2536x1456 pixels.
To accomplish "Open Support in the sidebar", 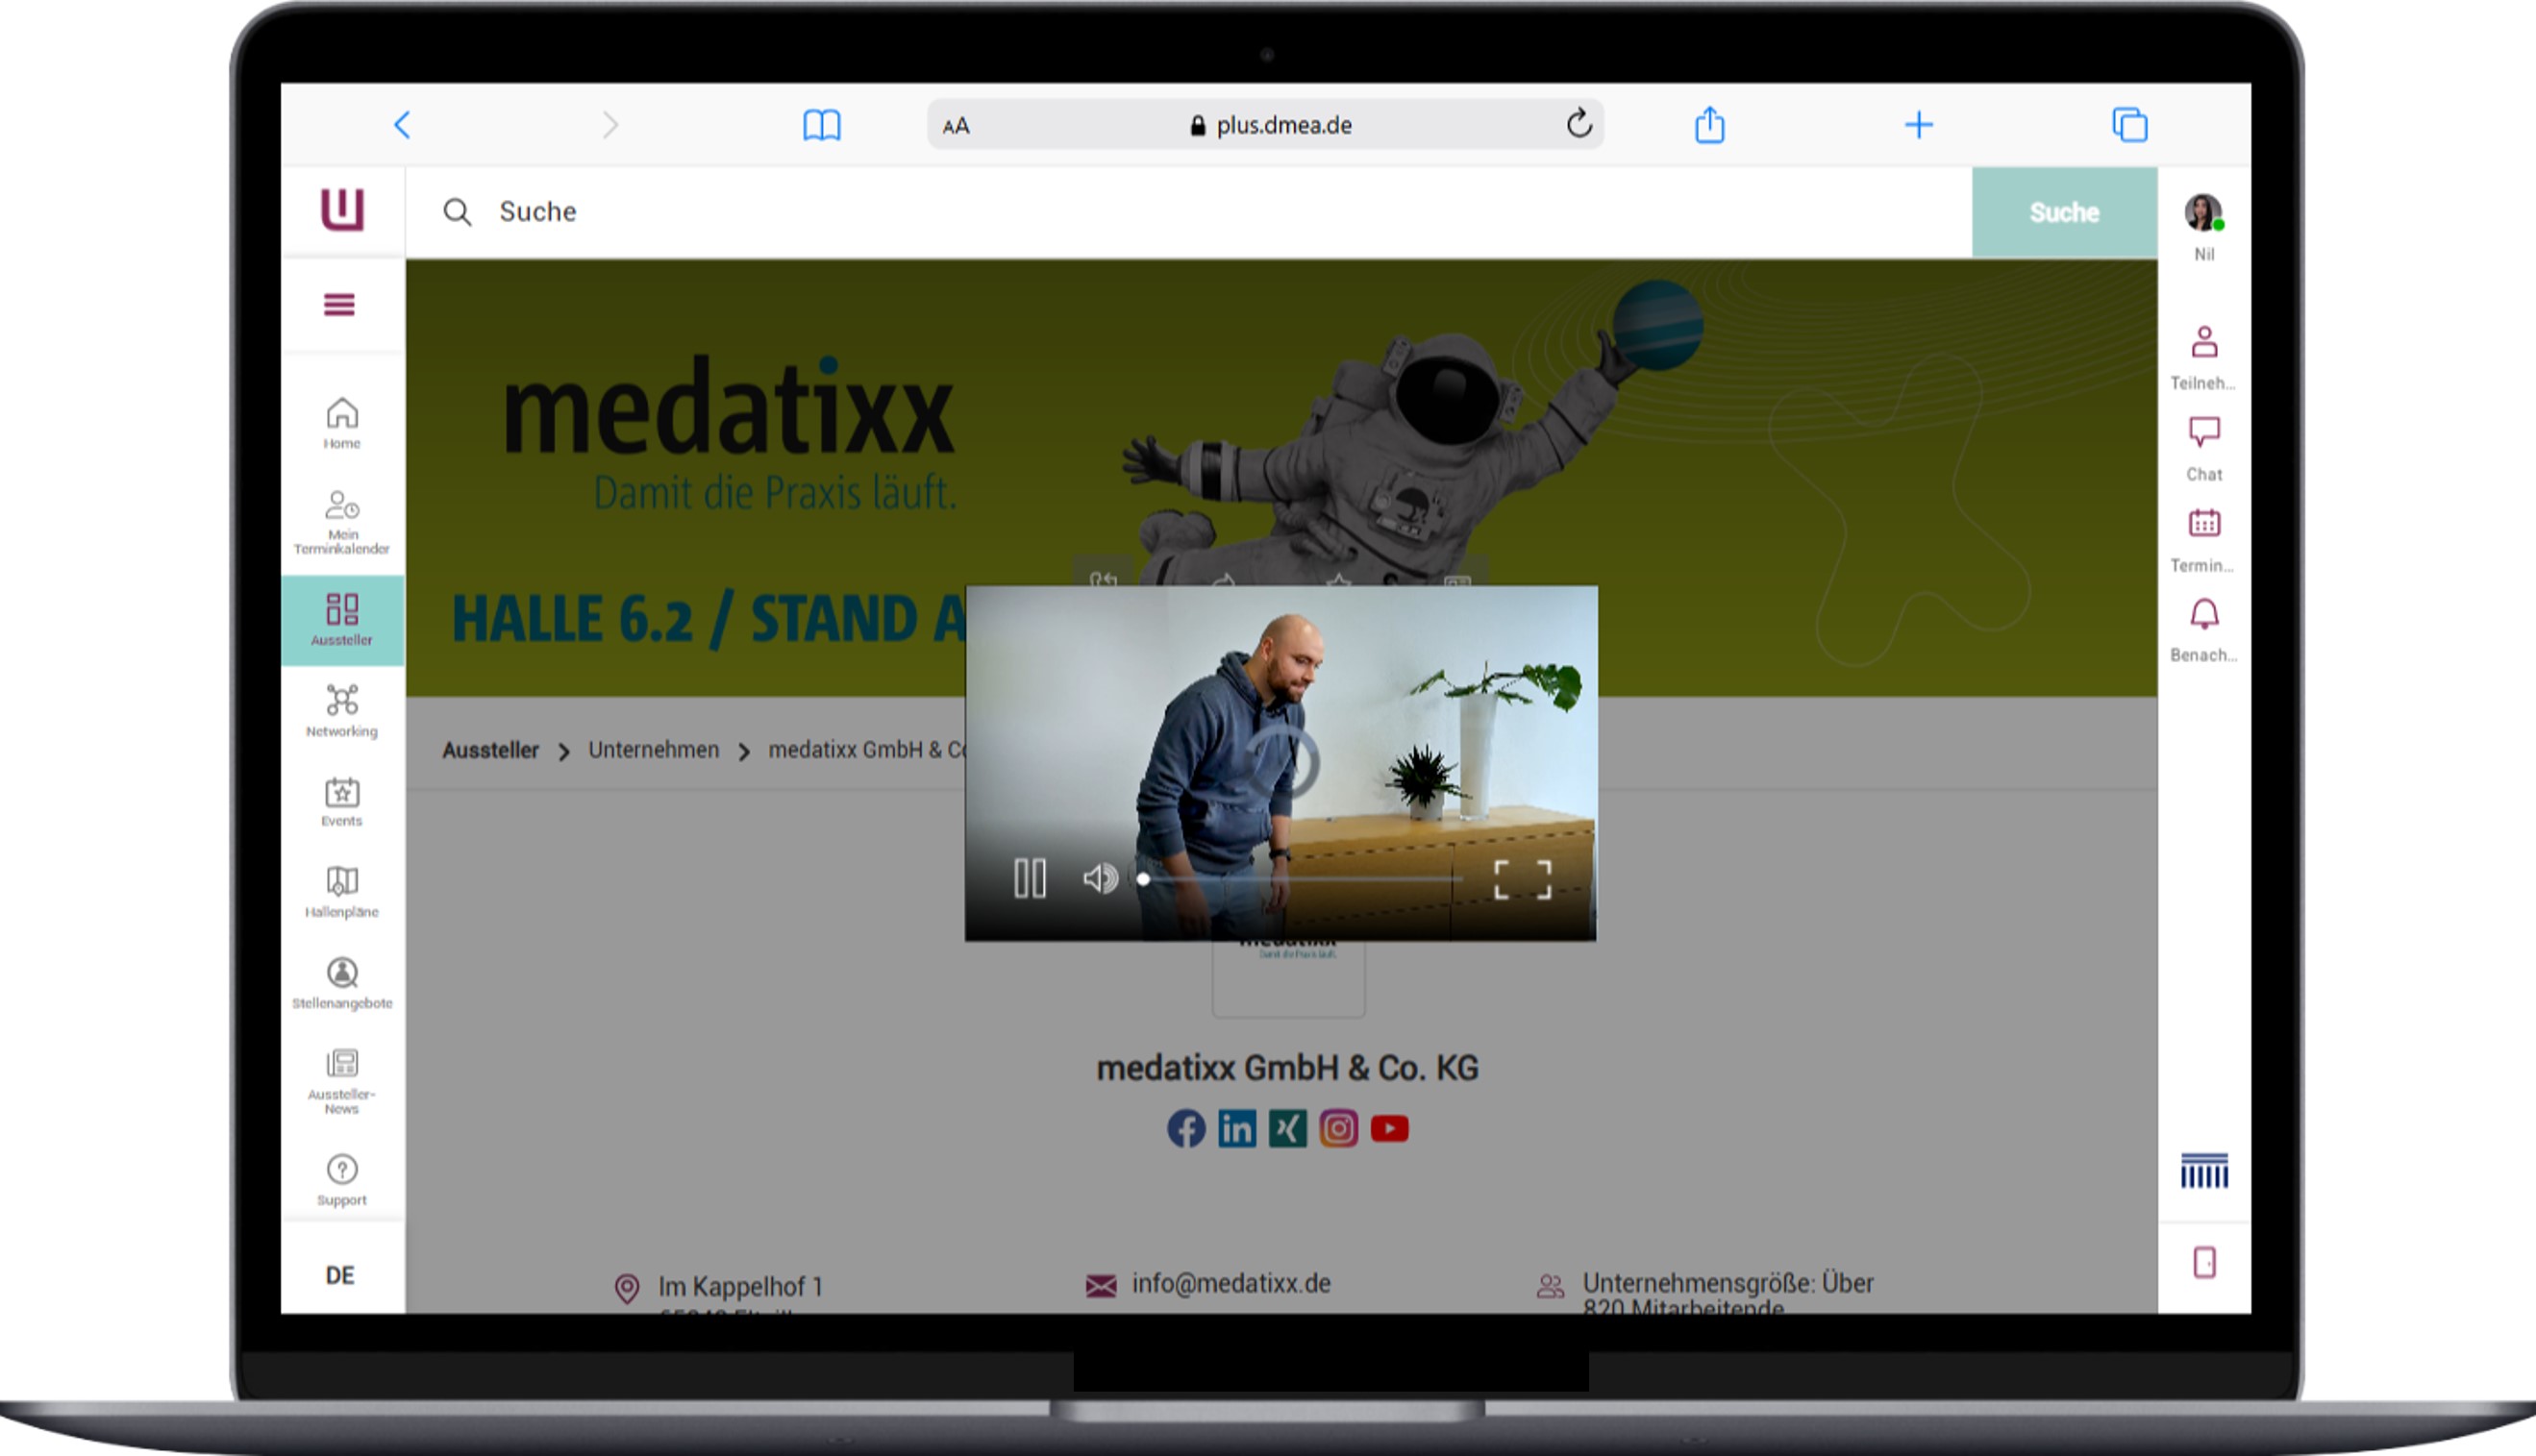I will pos(342,1180).
